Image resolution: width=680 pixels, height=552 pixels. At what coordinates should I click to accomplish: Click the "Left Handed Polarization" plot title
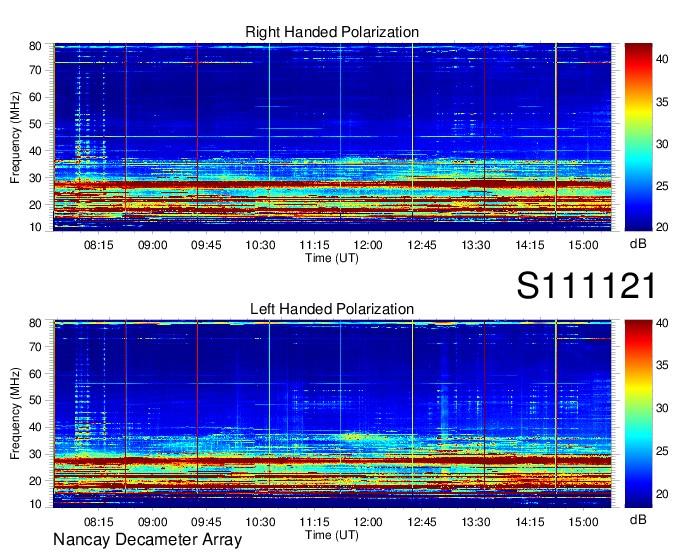click(332, 309)
